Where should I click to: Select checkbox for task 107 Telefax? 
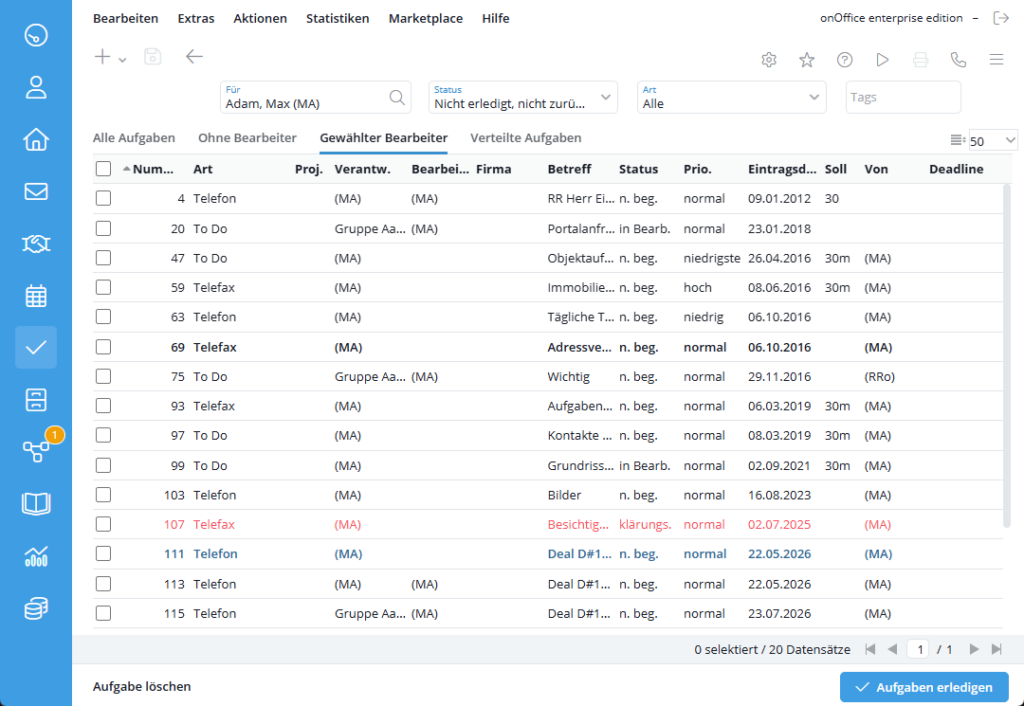coord(103,524)
